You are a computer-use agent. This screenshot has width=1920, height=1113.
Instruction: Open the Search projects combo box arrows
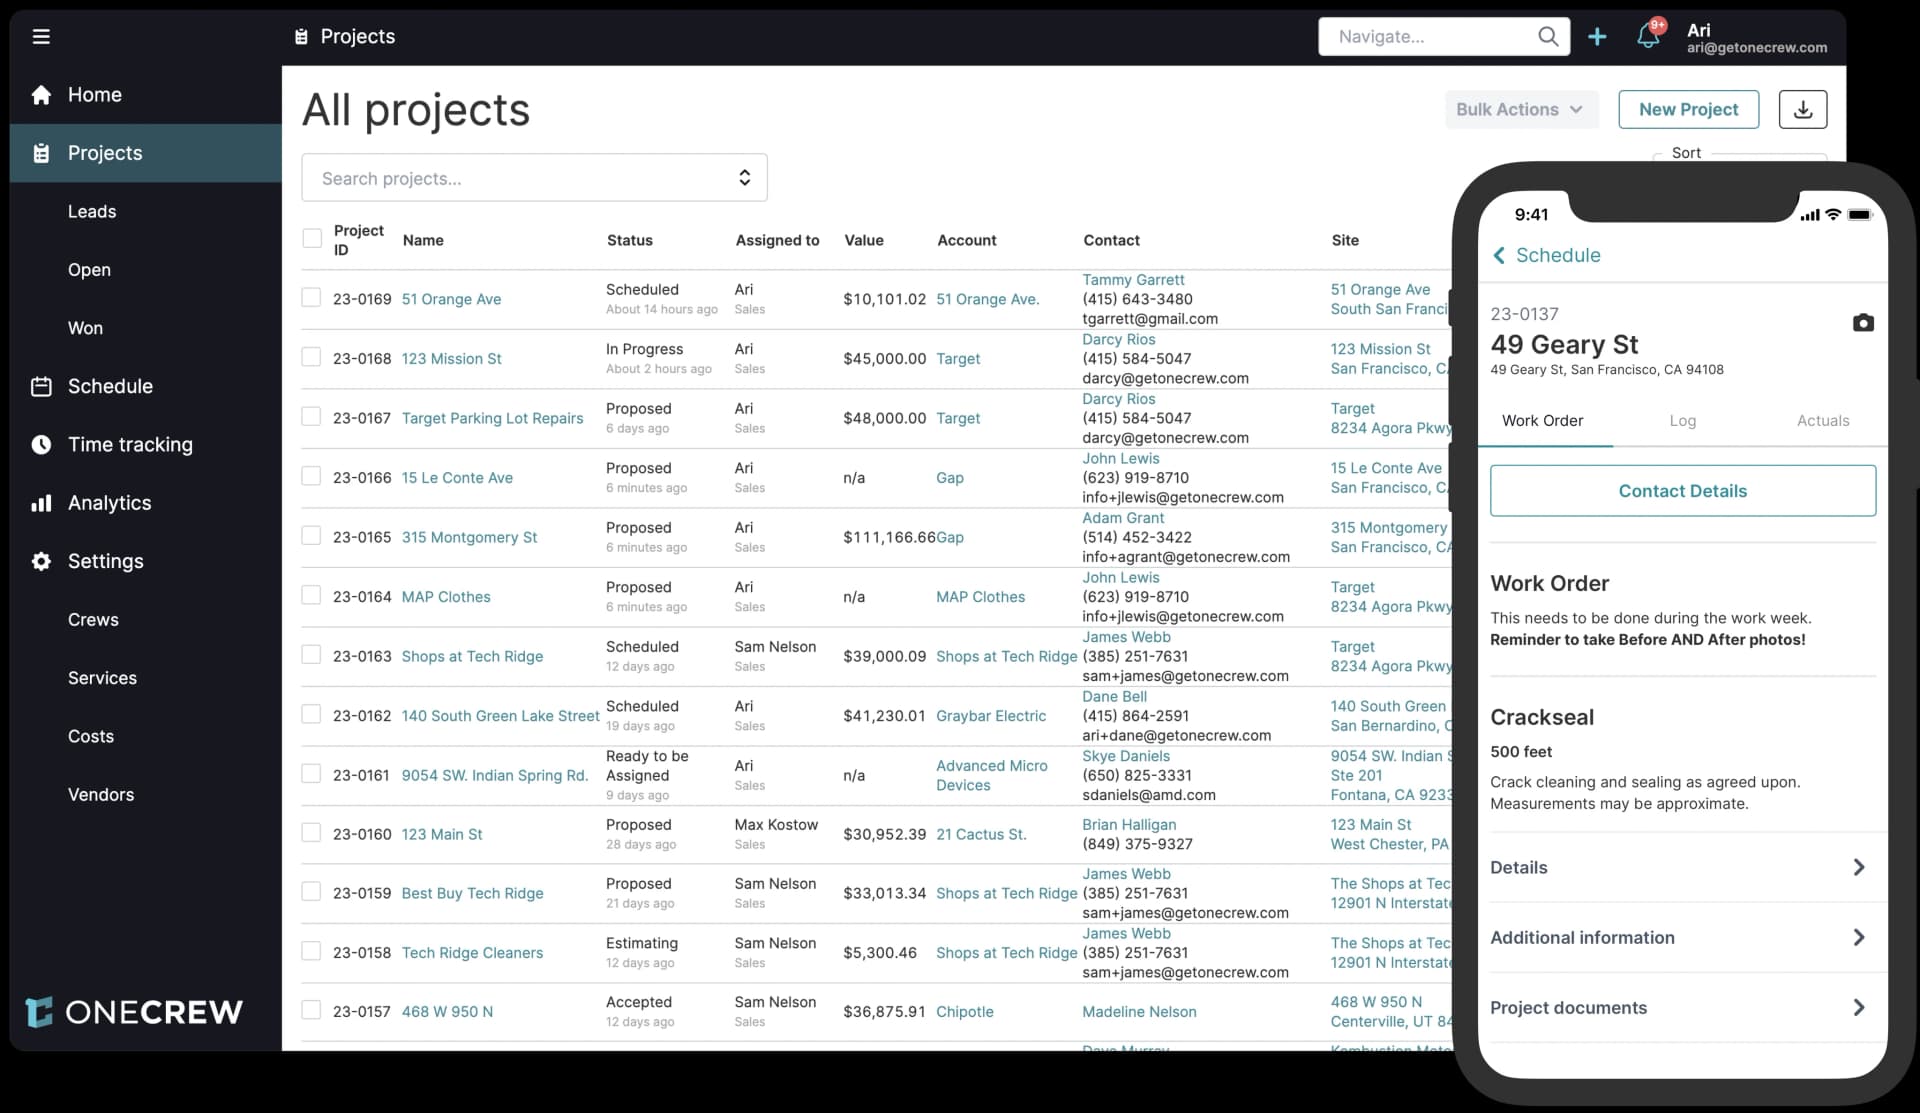pos(744,178)
